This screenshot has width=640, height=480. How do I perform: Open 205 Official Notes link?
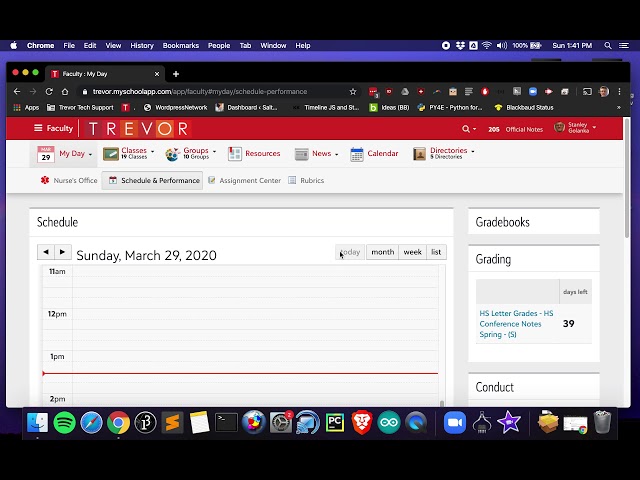point(515,129)
